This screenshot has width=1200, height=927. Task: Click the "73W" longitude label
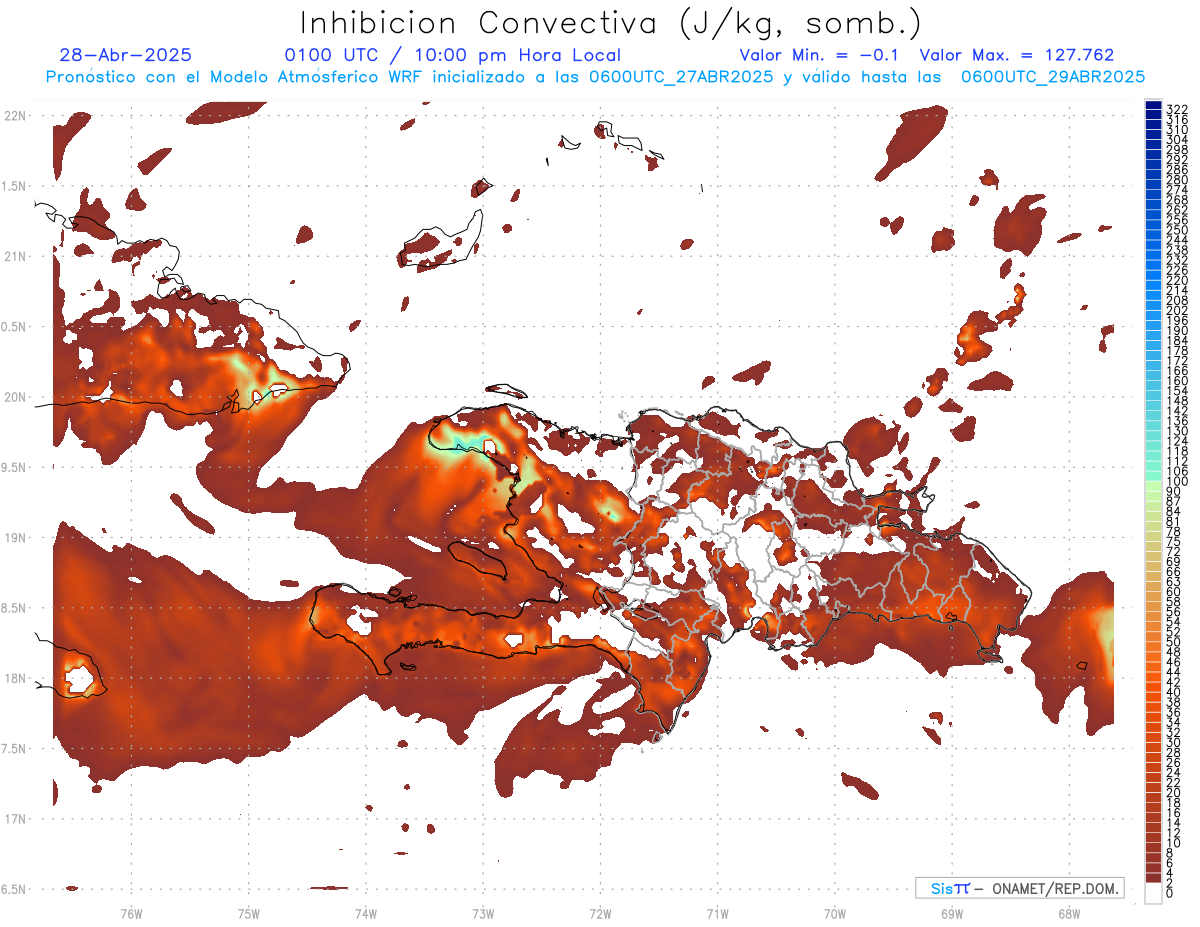(483, 914)
